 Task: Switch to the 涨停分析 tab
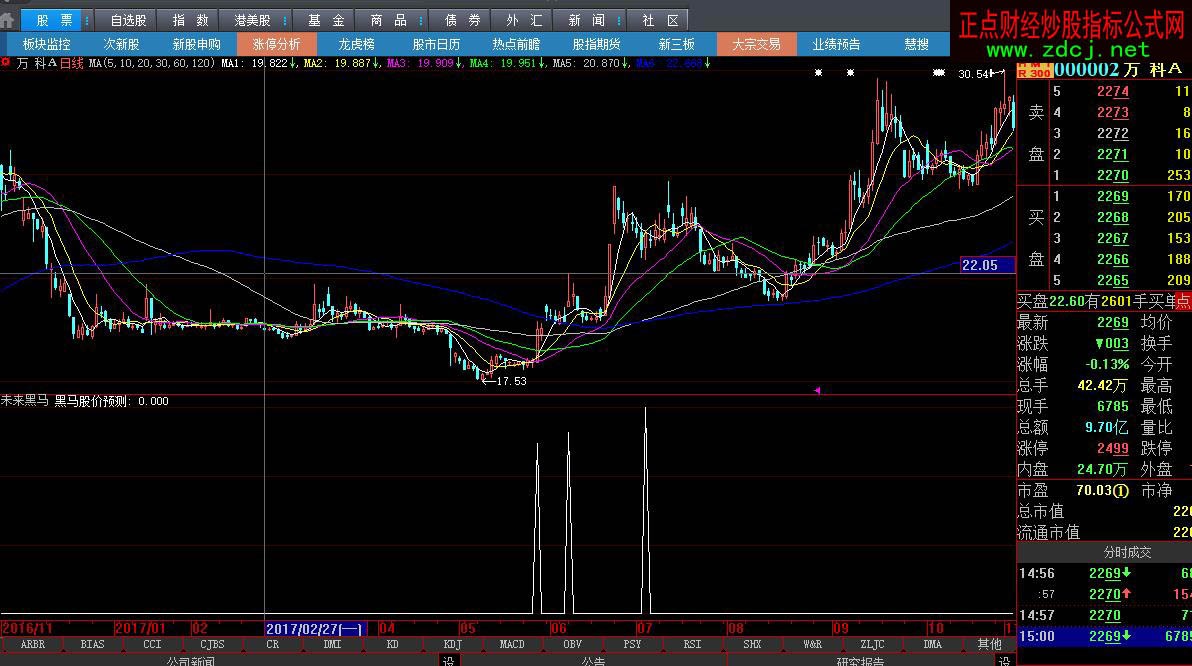276,44
